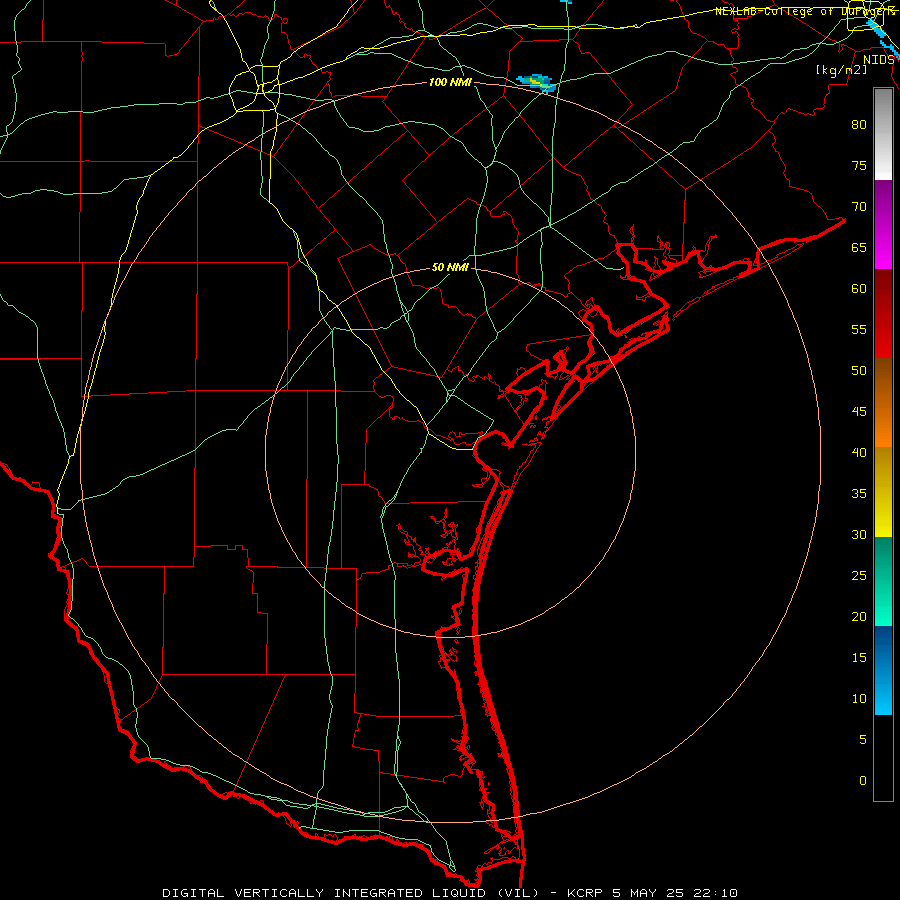
Task: Click the legend value 40
Action: 859,452
